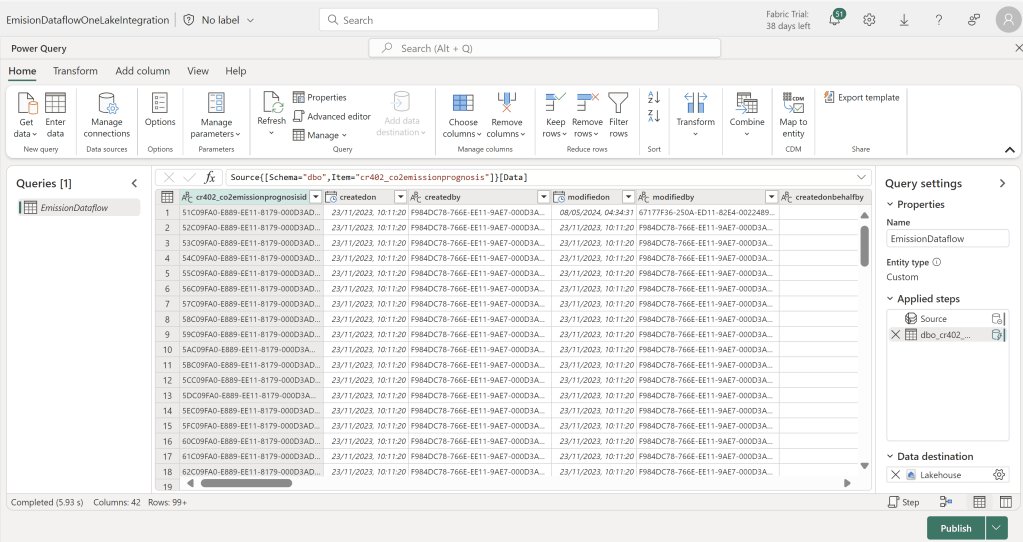Expand the formula bar chevron
The height and width of the screenshot is (542, 1023).
(x=860, y=177)
